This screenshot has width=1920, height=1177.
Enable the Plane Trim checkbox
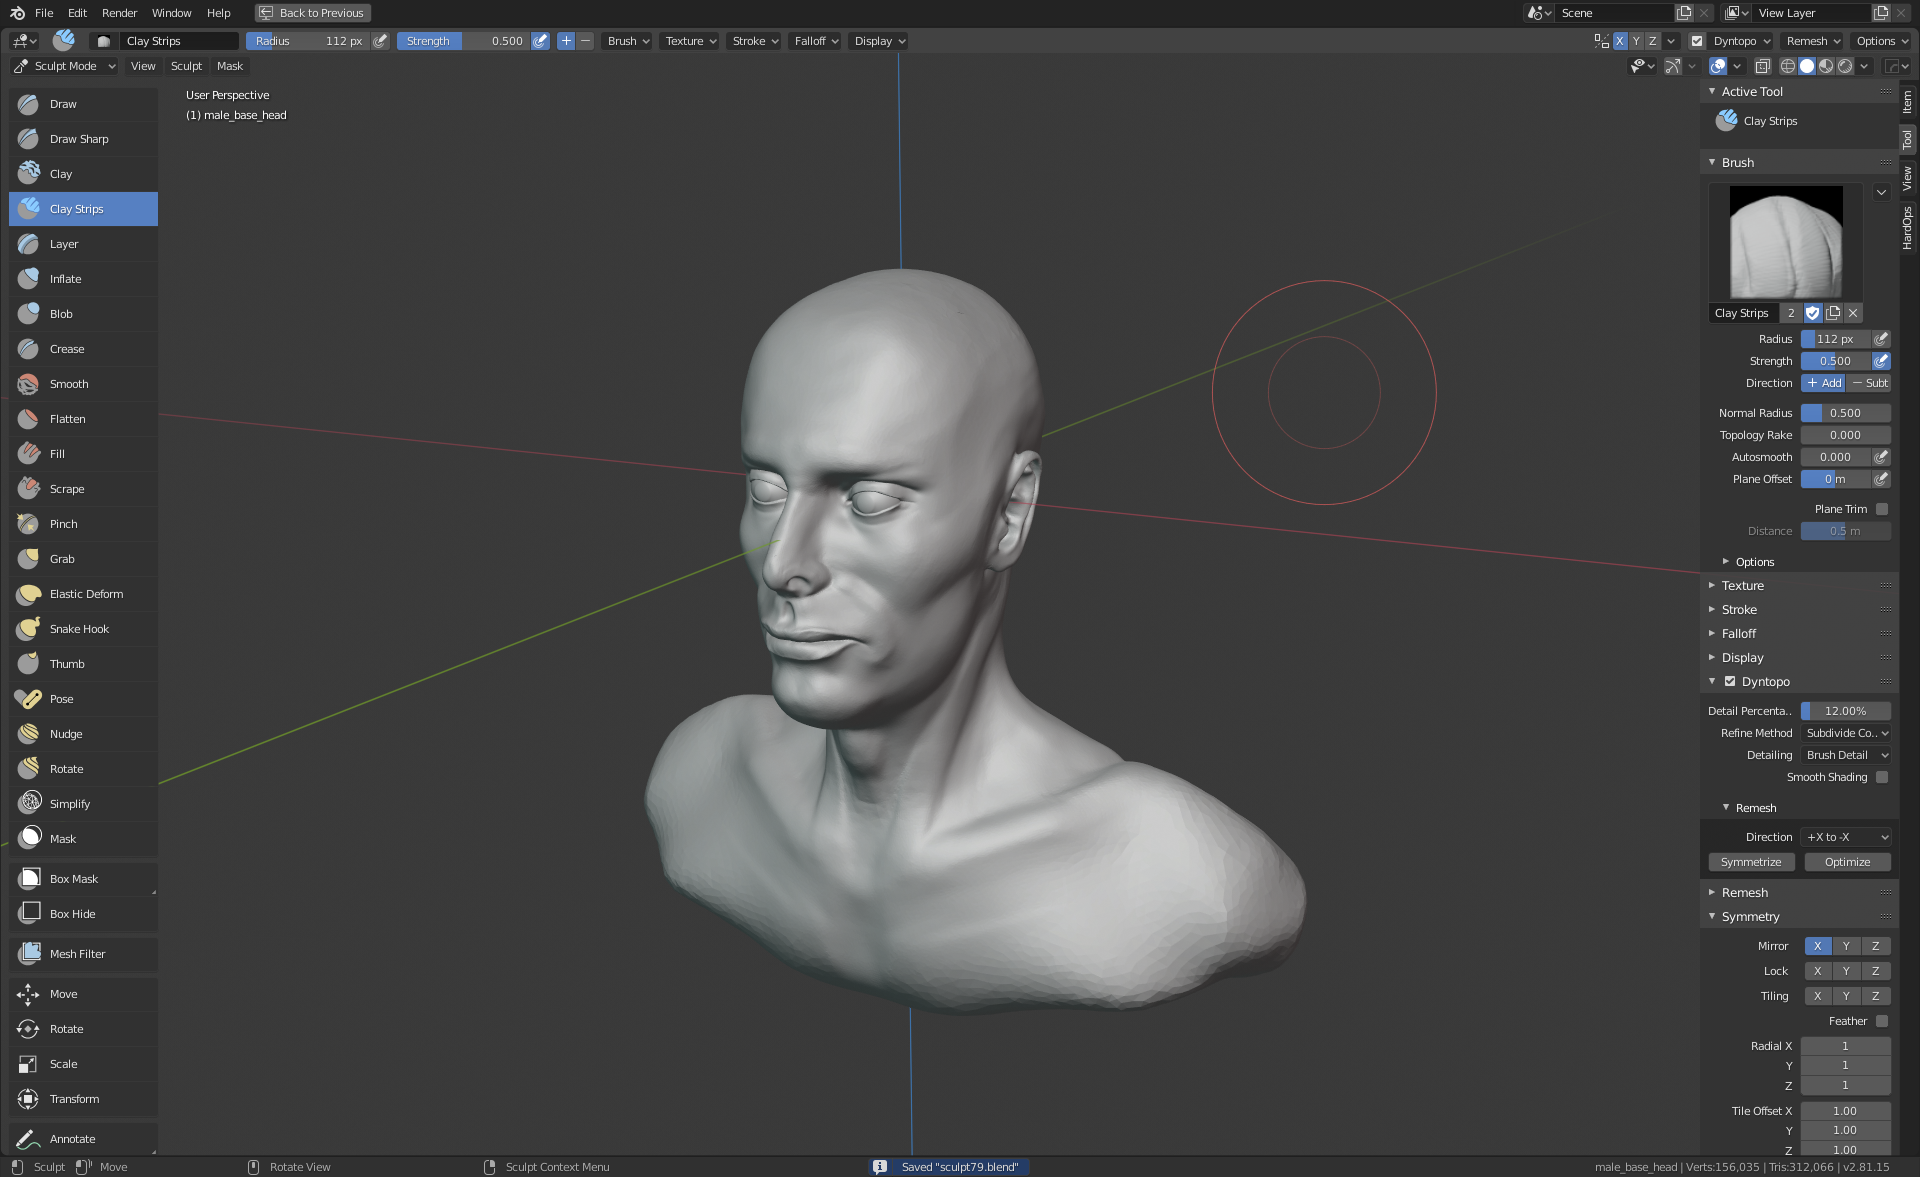1882,509
